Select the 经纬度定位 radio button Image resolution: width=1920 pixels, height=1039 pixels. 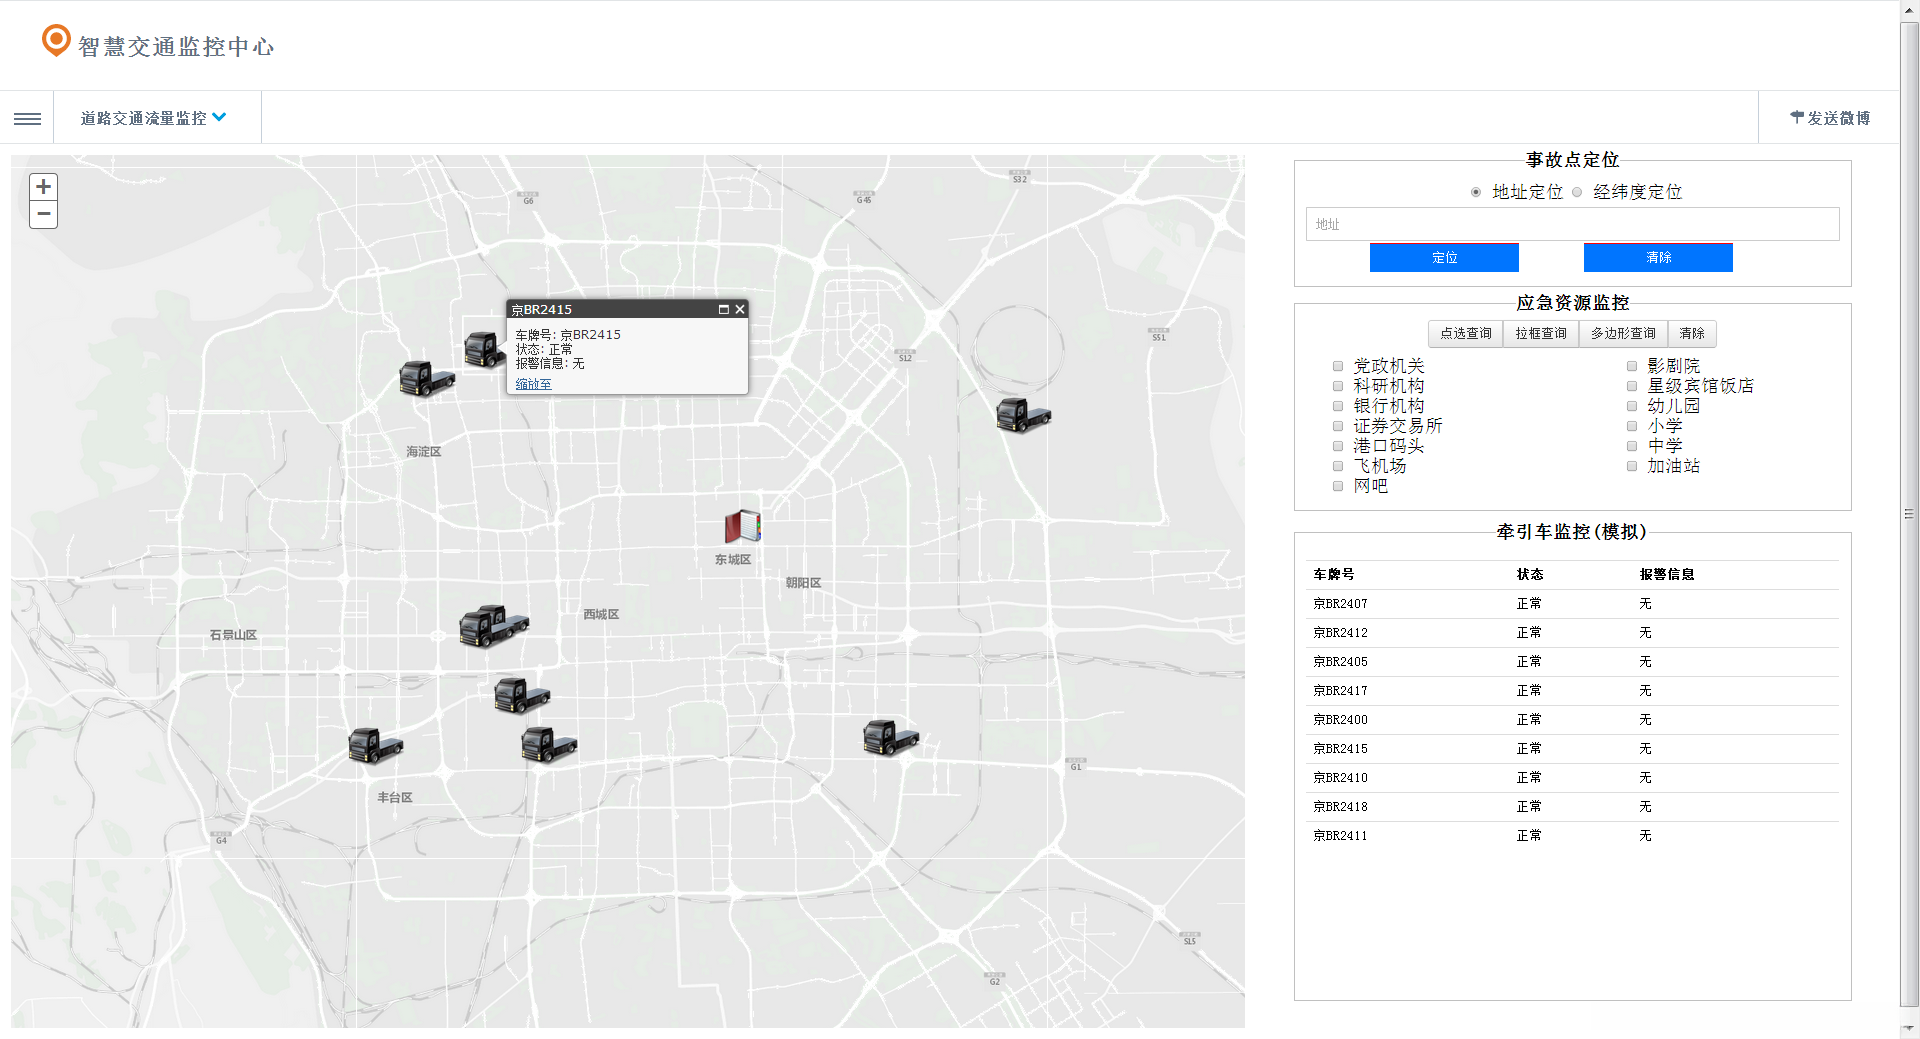[x=1577, y=192]
